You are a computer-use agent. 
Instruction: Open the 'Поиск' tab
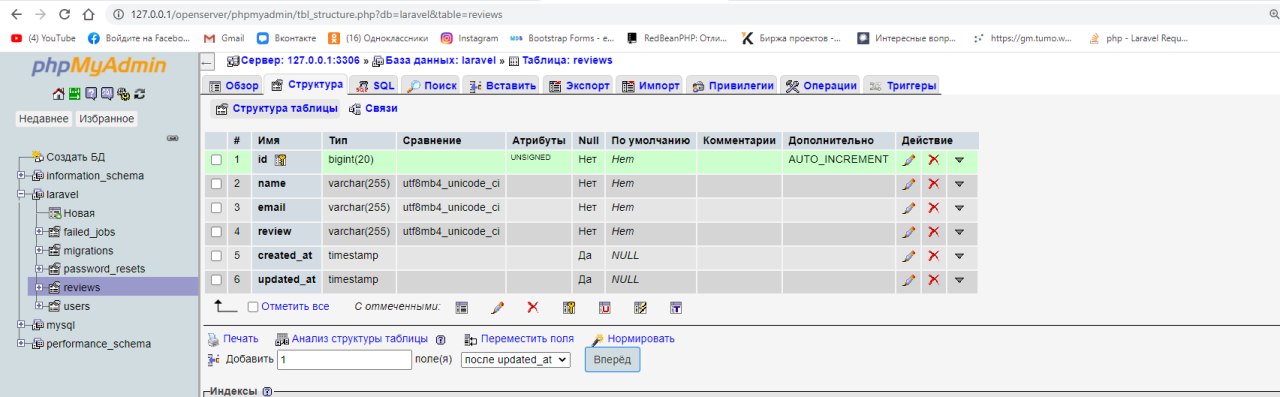click(432, 86)
